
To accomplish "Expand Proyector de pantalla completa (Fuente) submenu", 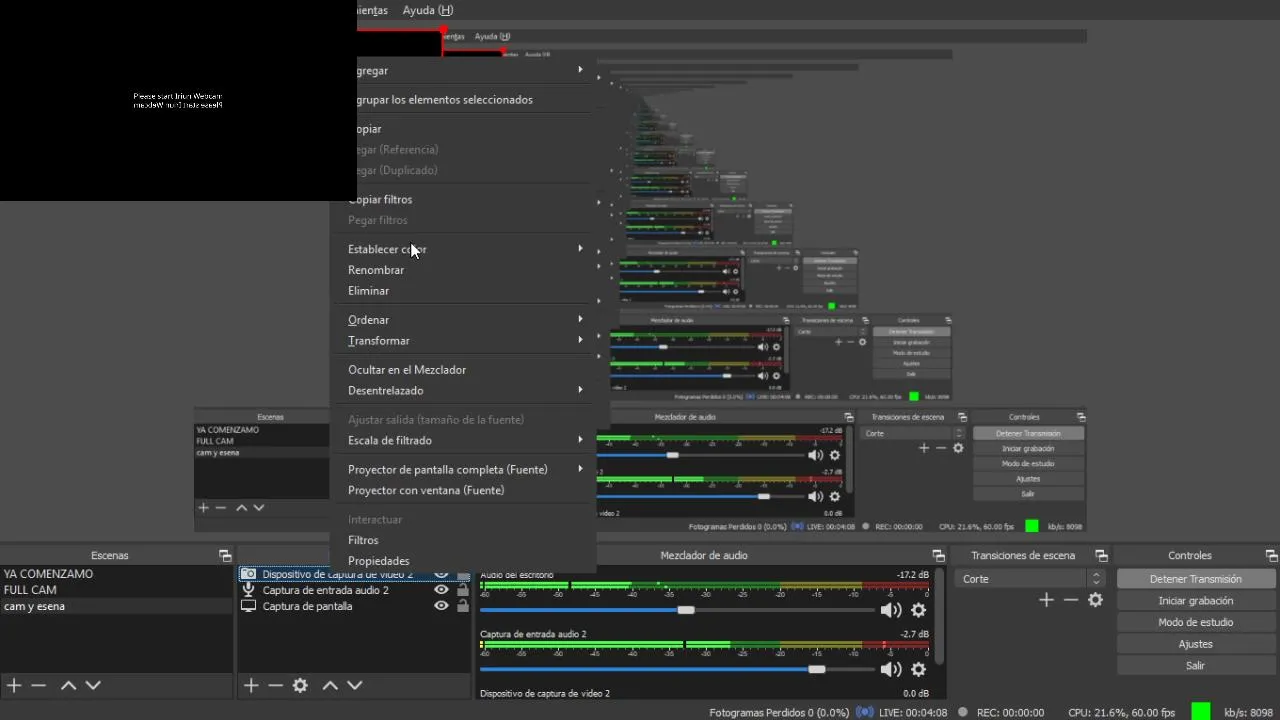I will pyautogui.click(x=580, y=469).
